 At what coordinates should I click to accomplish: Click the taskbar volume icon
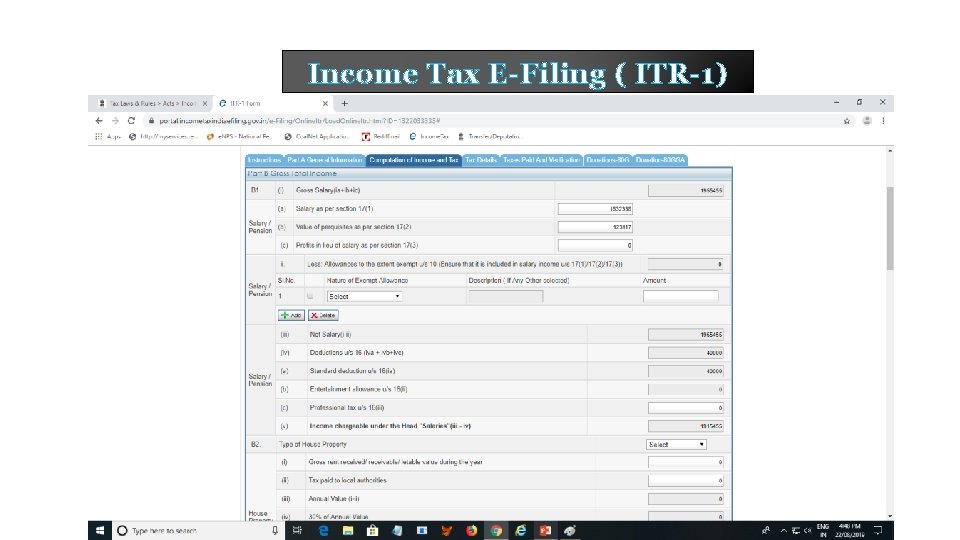(x=807, y=531)
